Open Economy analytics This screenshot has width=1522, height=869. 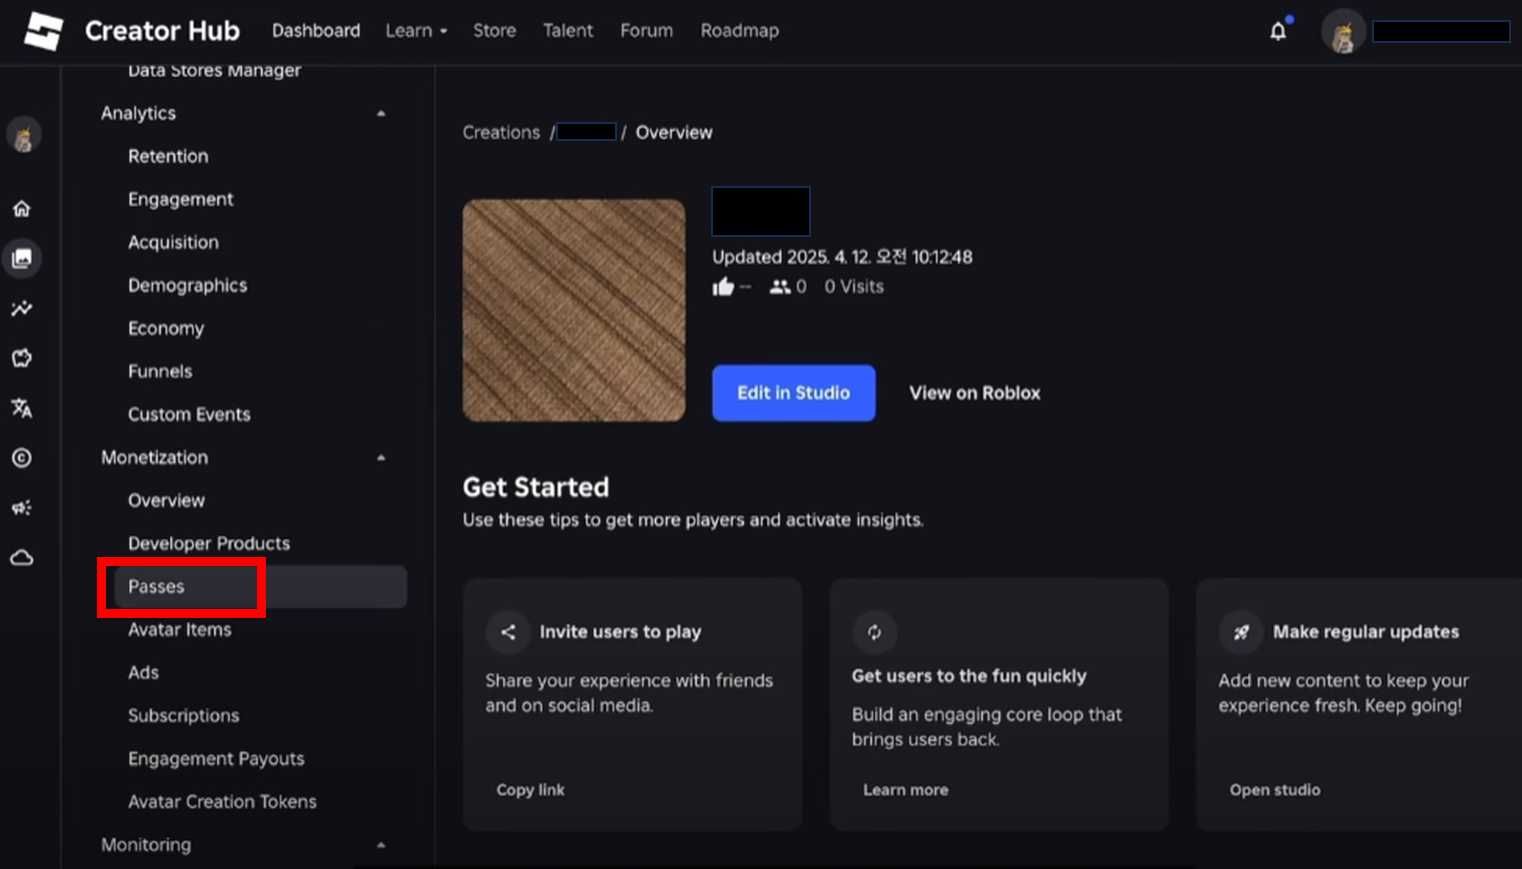click(x=166, y=328)
